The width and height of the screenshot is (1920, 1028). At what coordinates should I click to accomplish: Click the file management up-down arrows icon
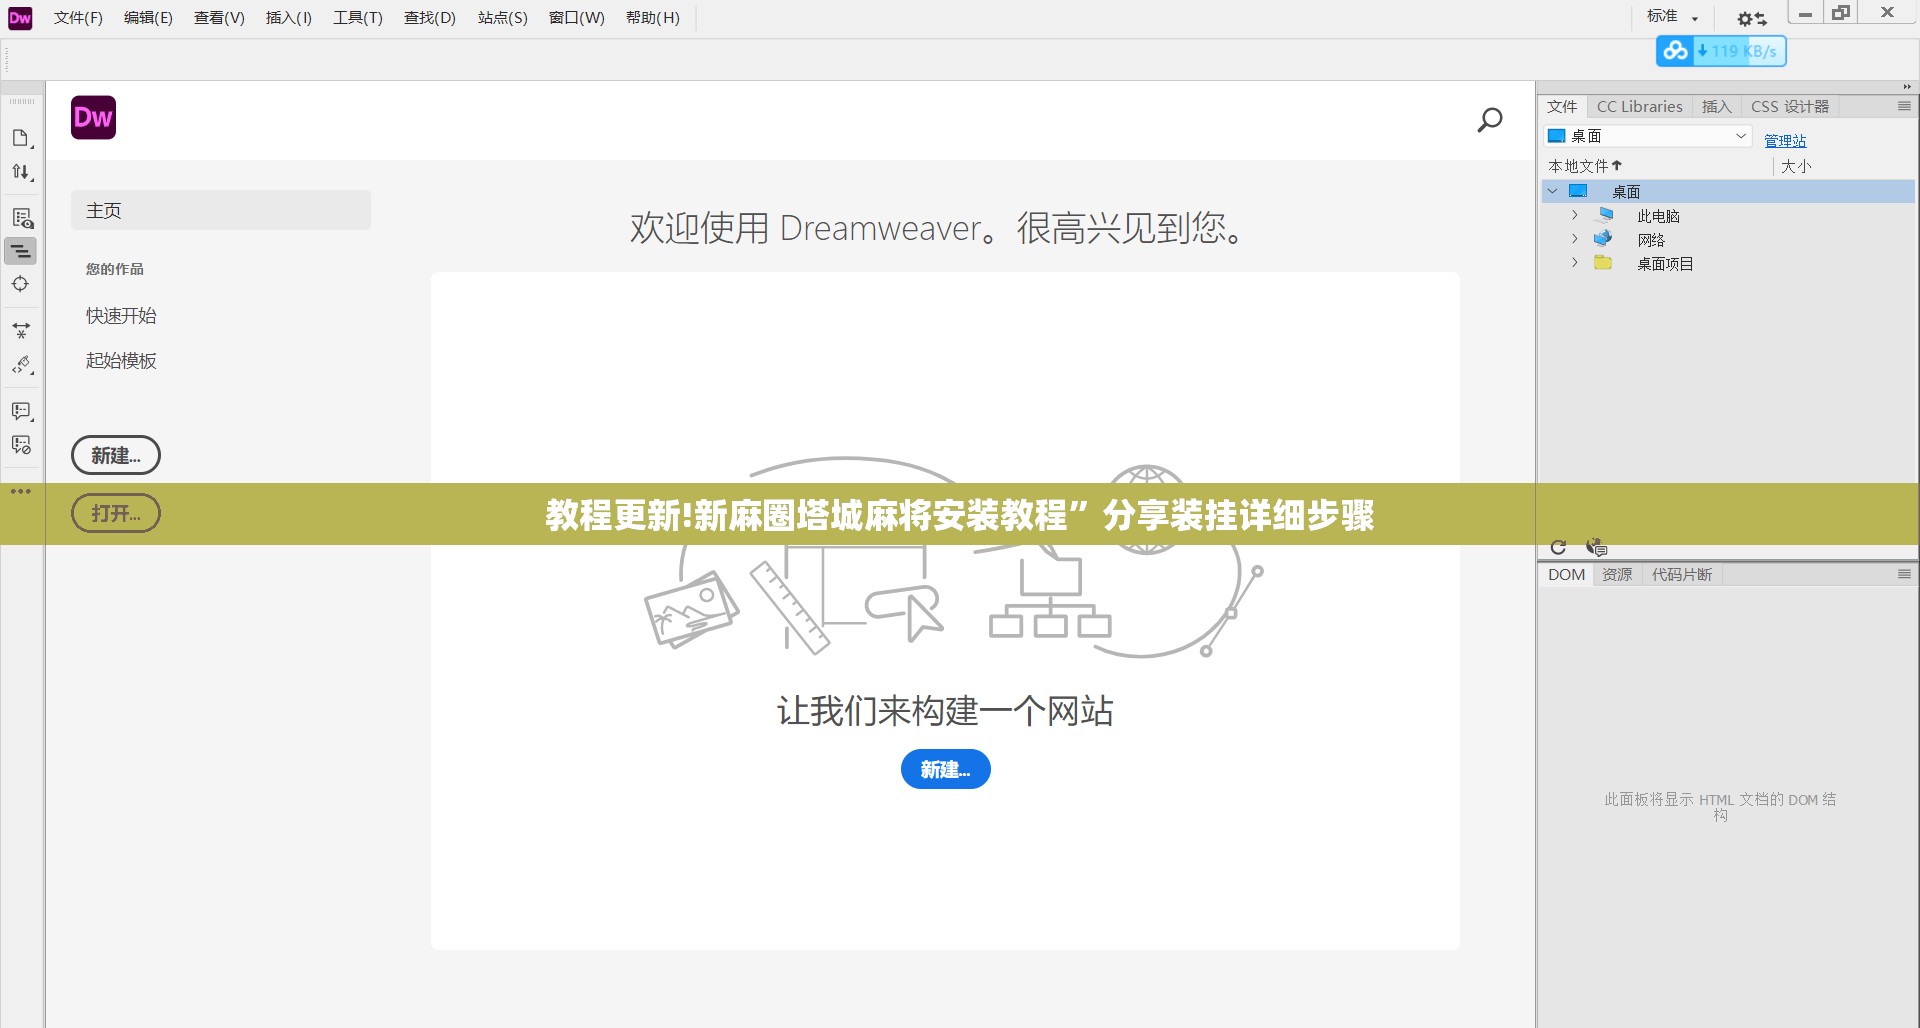click(x=21, y=172)
